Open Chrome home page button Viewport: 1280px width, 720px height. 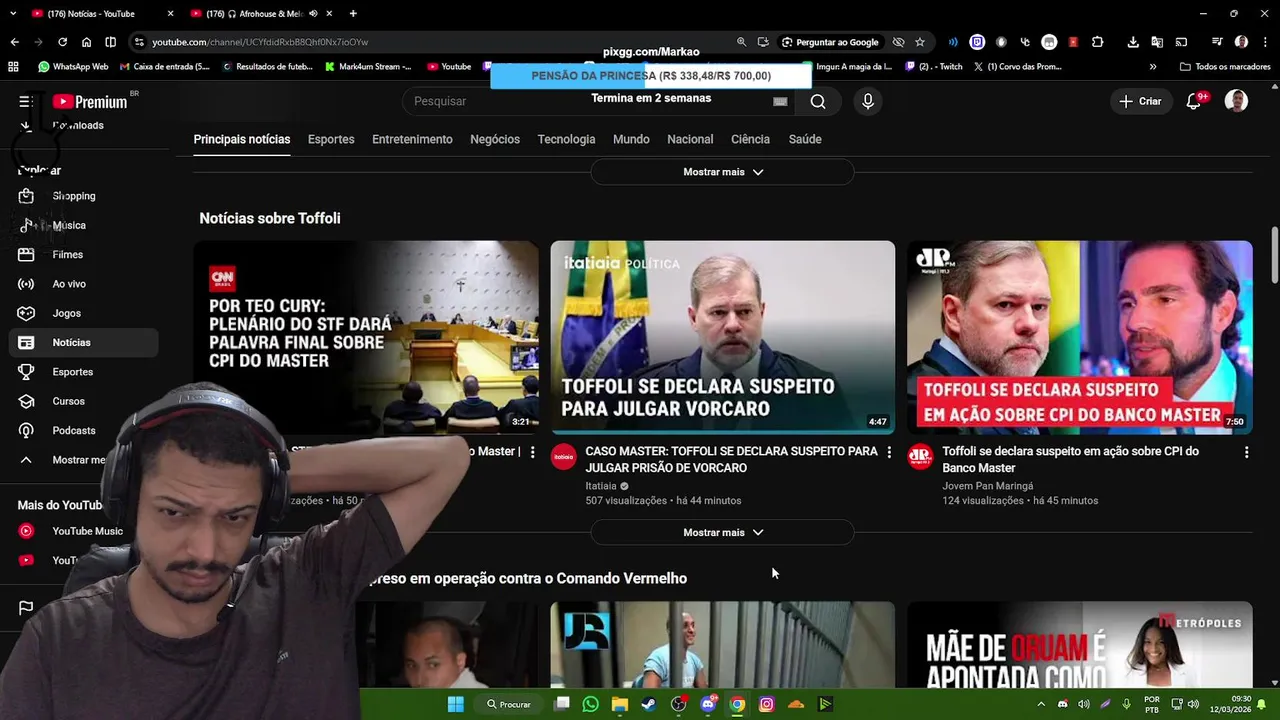point(86,42)
